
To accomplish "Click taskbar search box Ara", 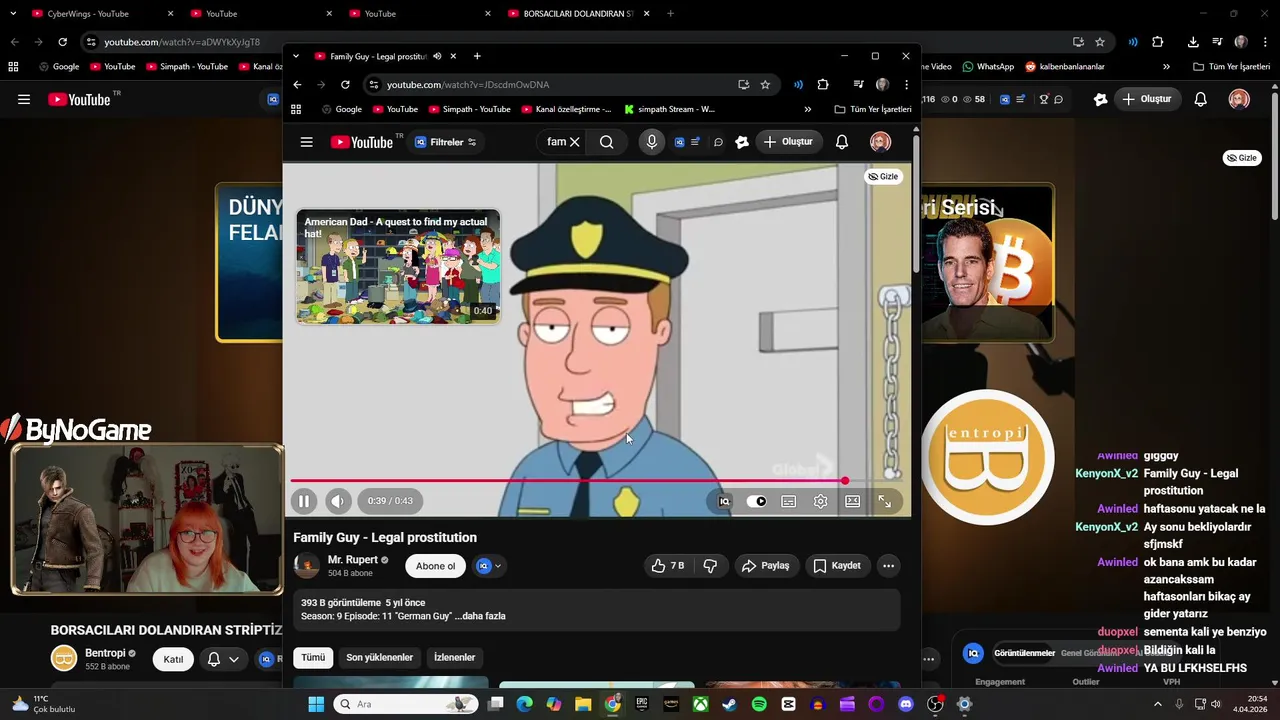I will tap(404, 704).
